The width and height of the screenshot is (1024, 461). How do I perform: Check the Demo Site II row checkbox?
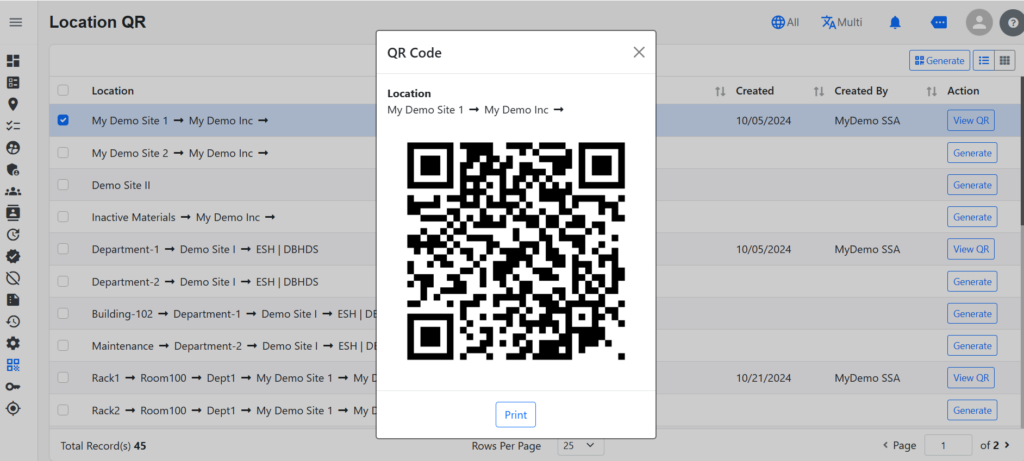point(63,185)
